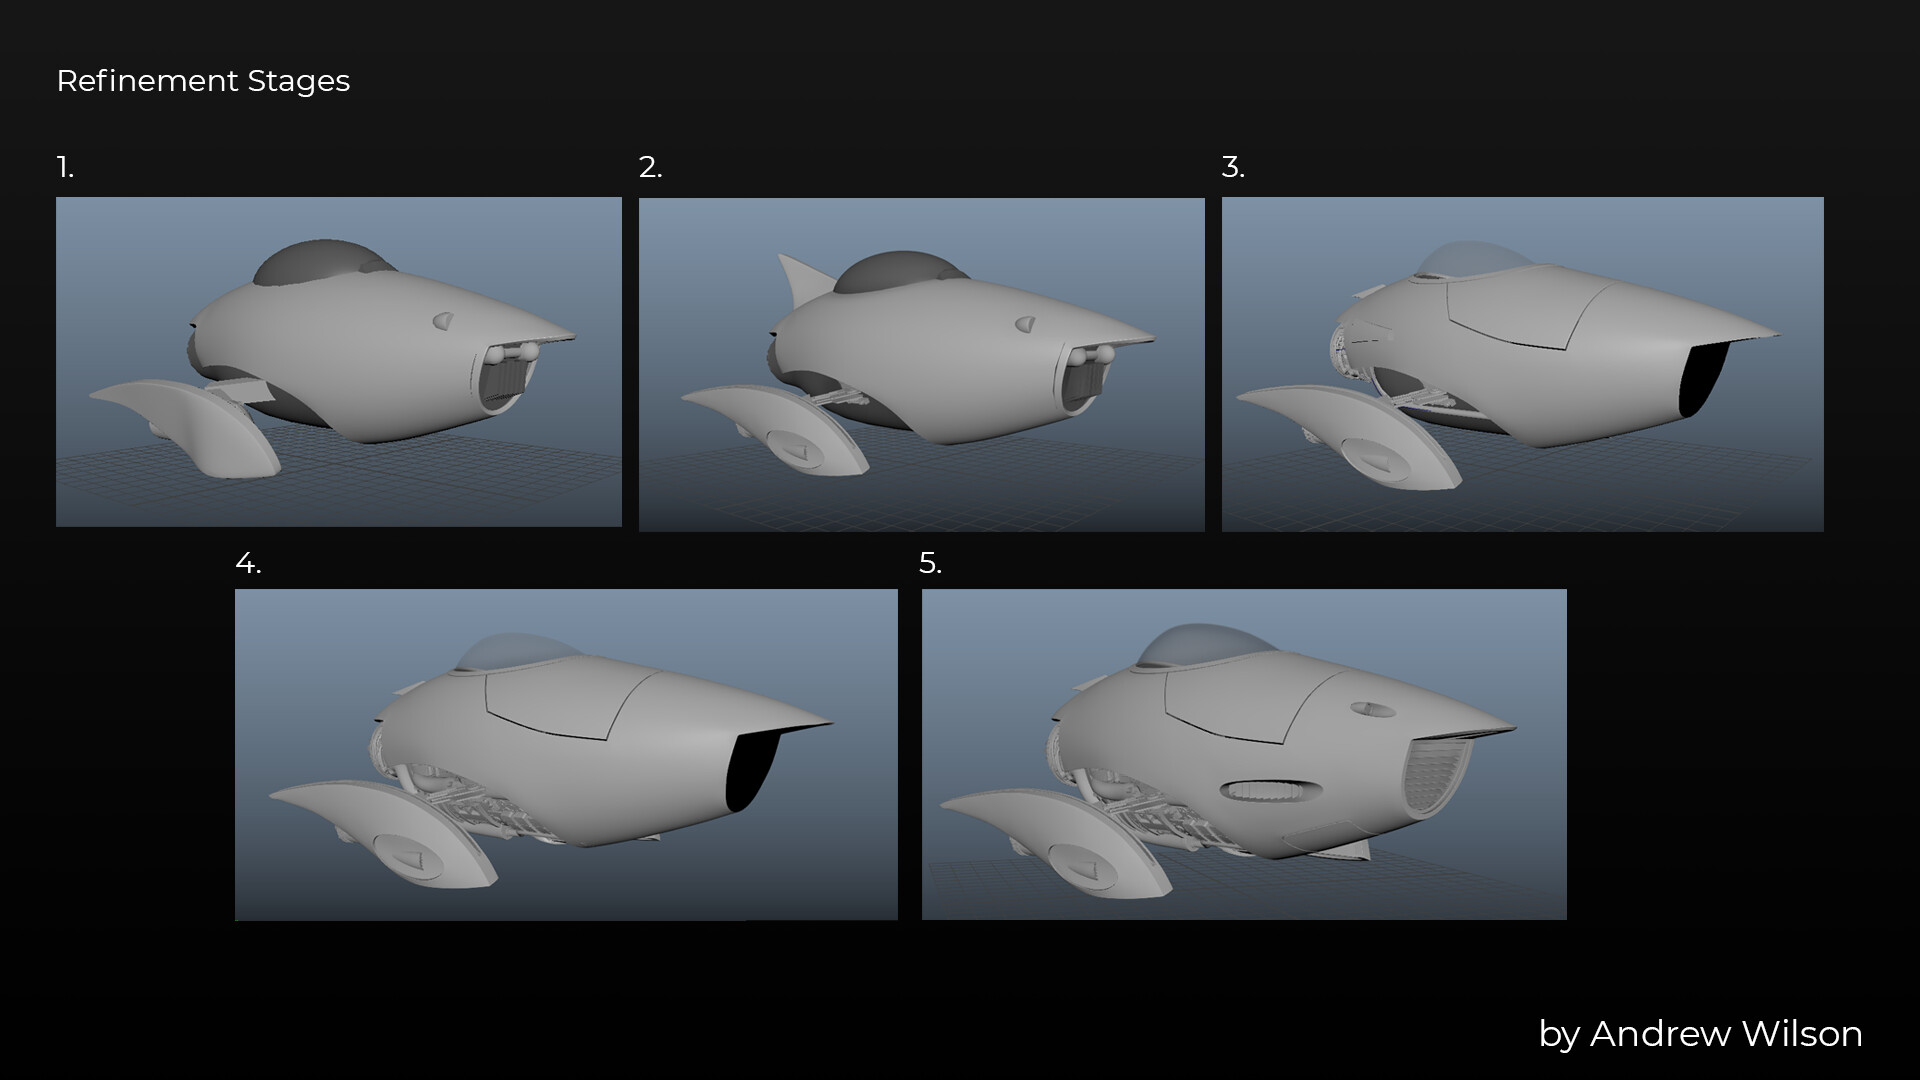
Task: Select the final stage 5 render
Action: pos(1243,754)
